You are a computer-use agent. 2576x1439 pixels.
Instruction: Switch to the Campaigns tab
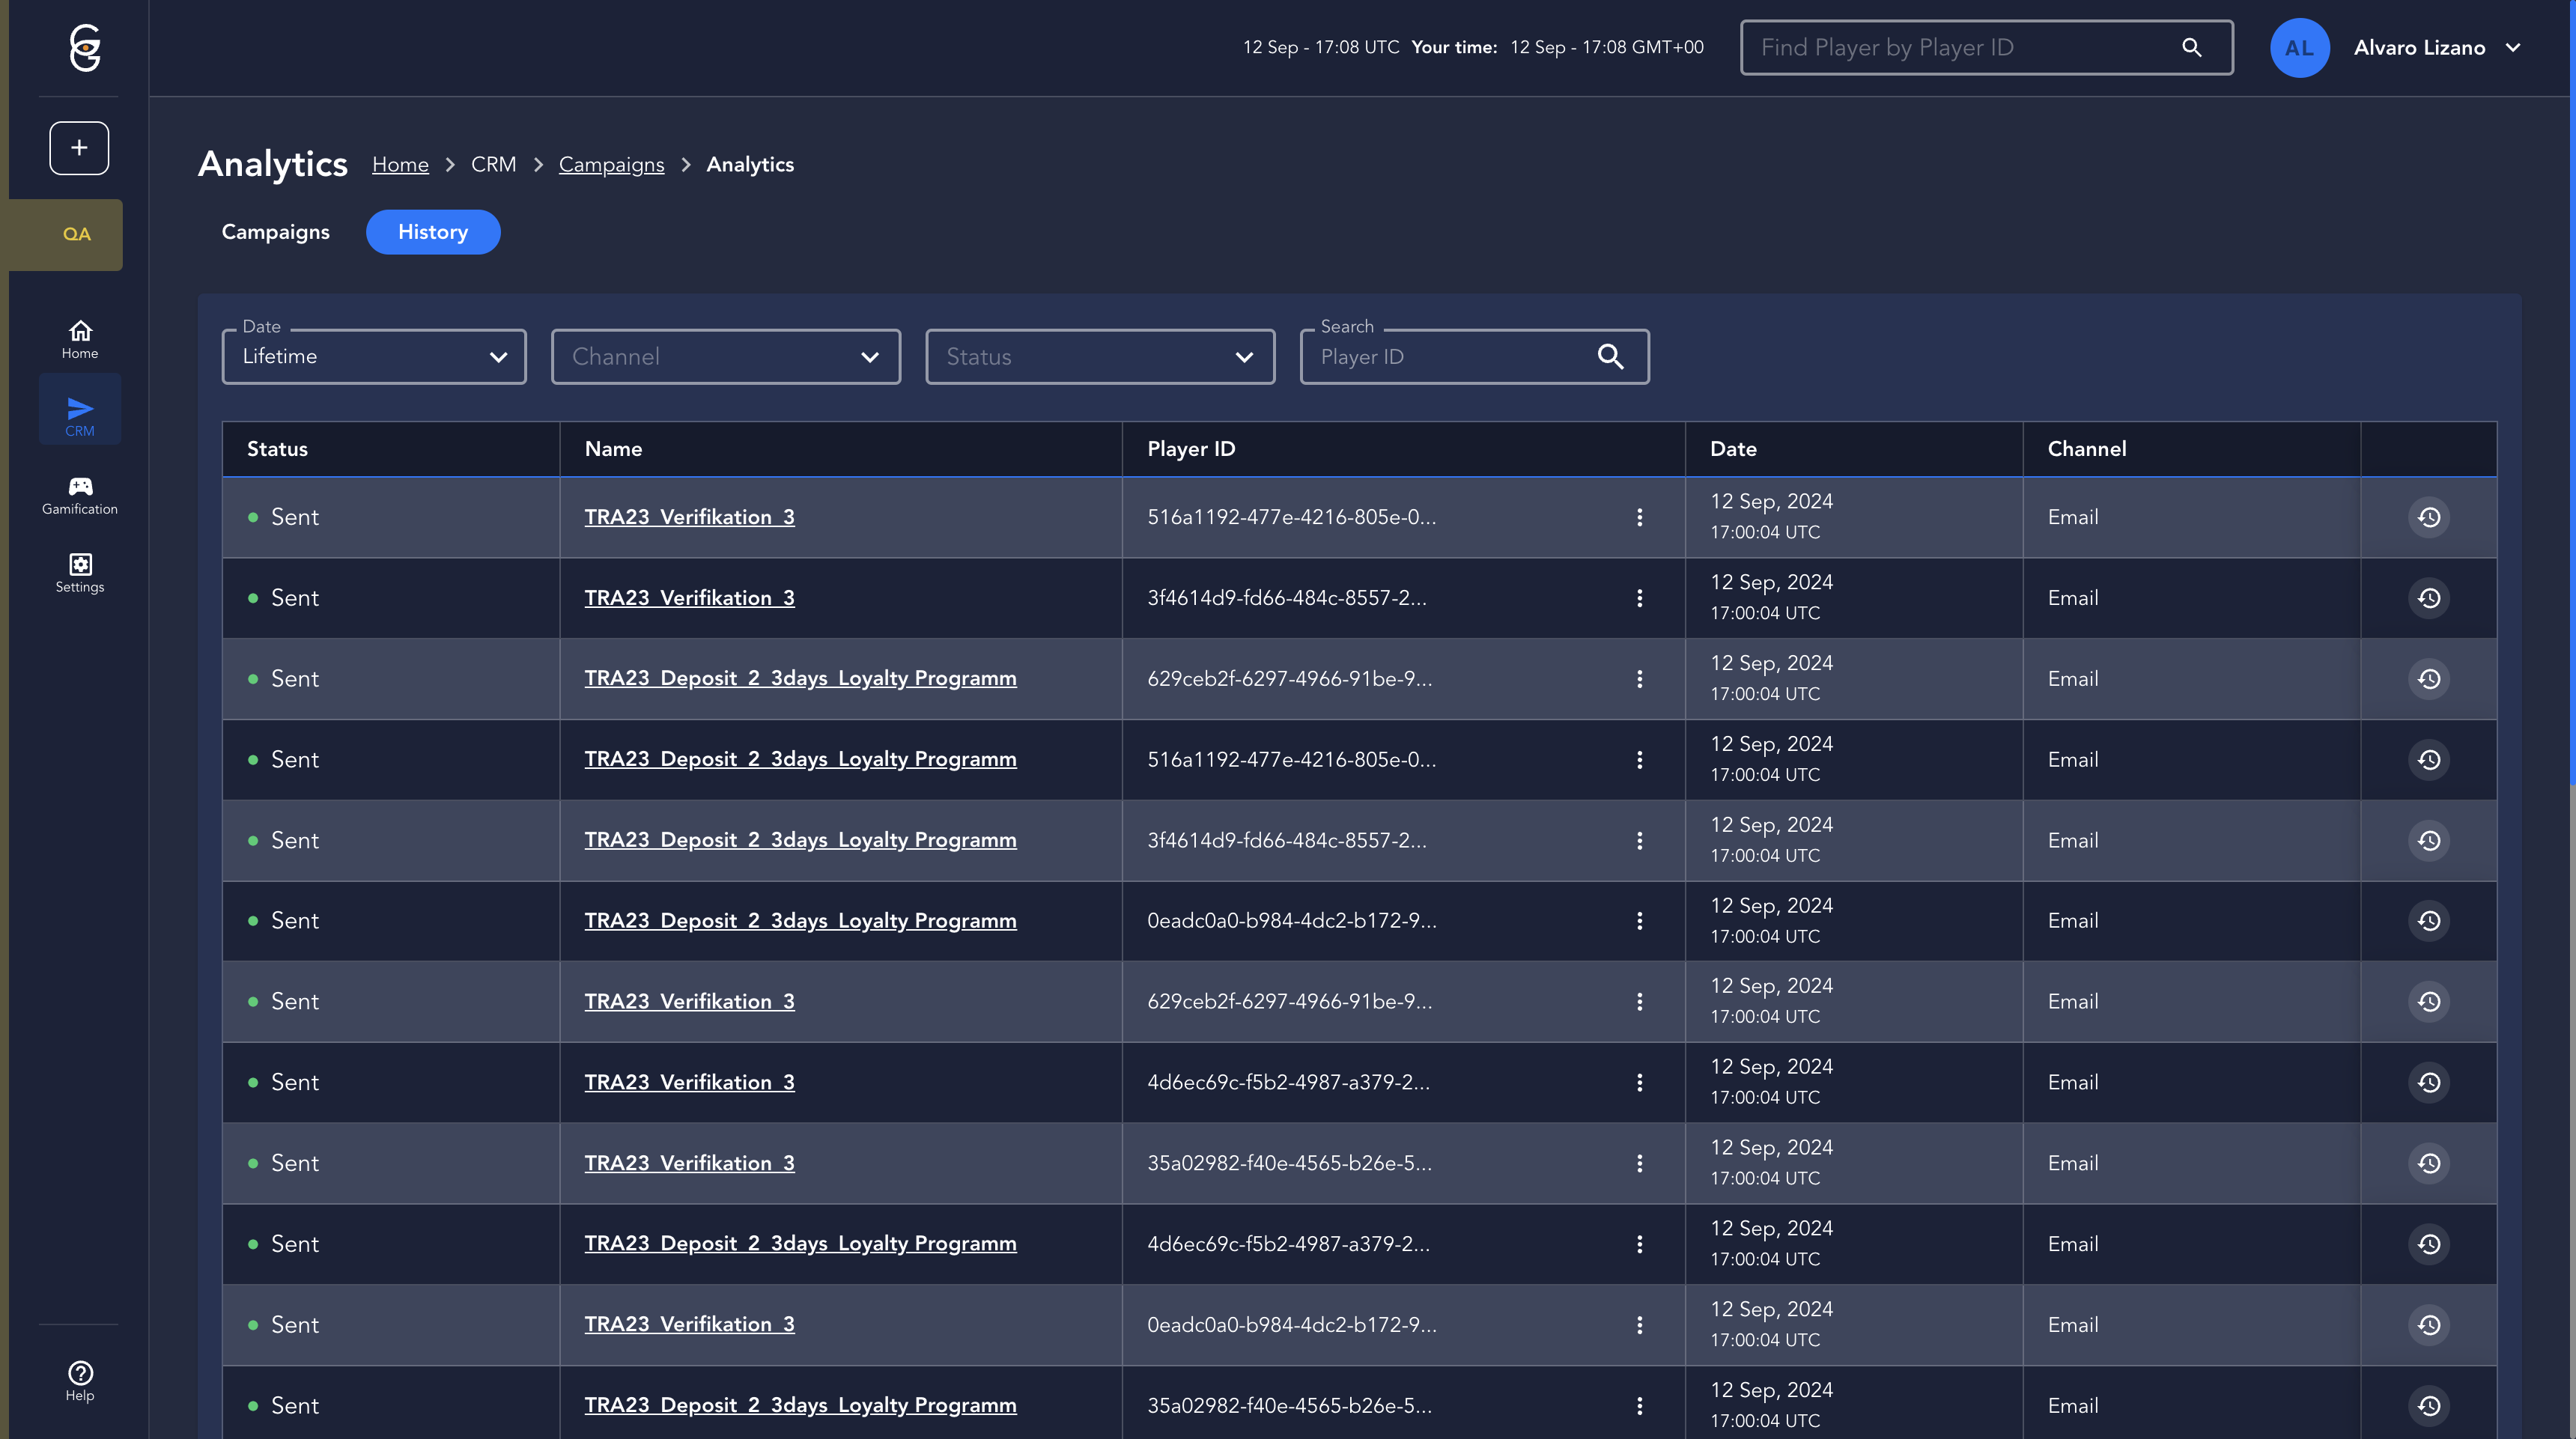(275, 232)
